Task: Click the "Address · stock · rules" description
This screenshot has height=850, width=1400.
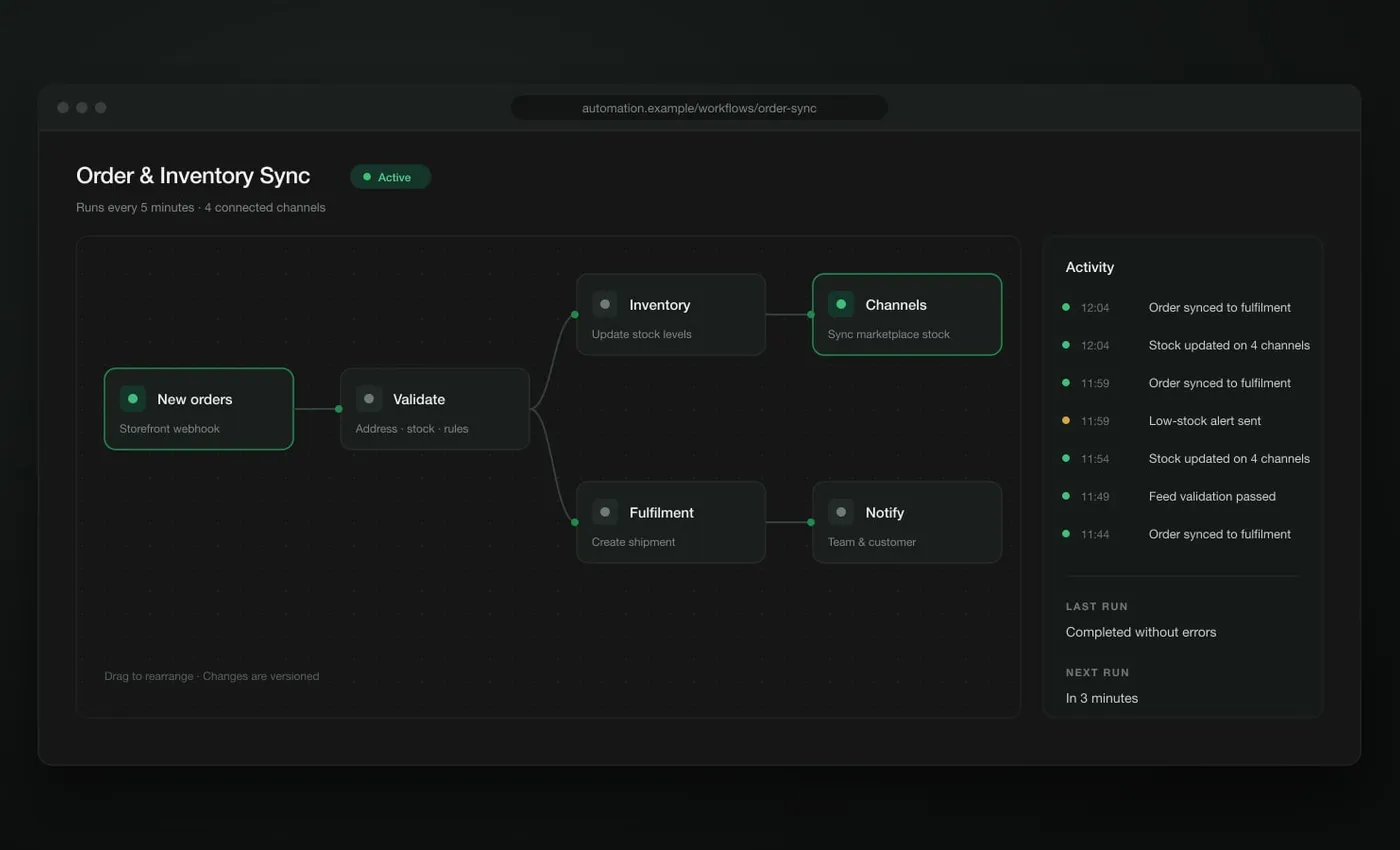Action: [412, 429]
